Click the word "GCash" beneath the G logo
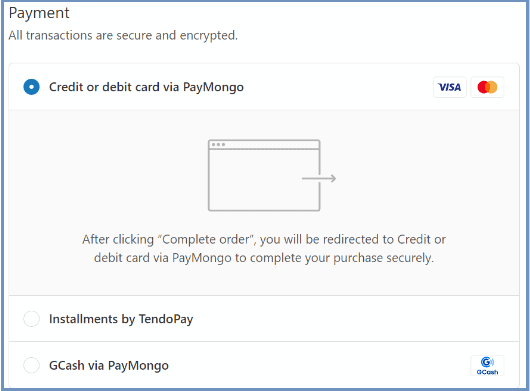This screenshot has height=391, width=530. coord(487,372)
